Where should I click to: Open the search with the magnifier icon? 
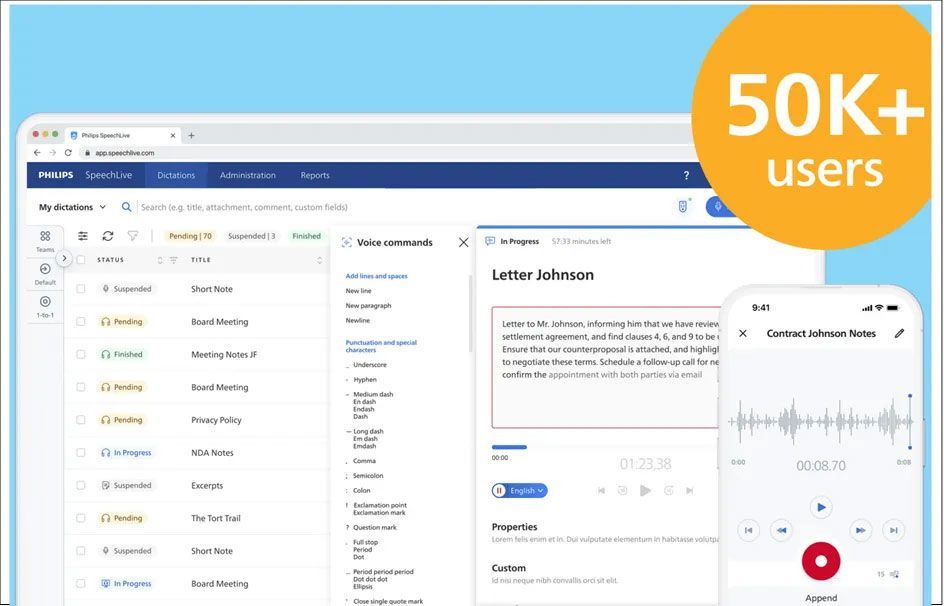126,206
